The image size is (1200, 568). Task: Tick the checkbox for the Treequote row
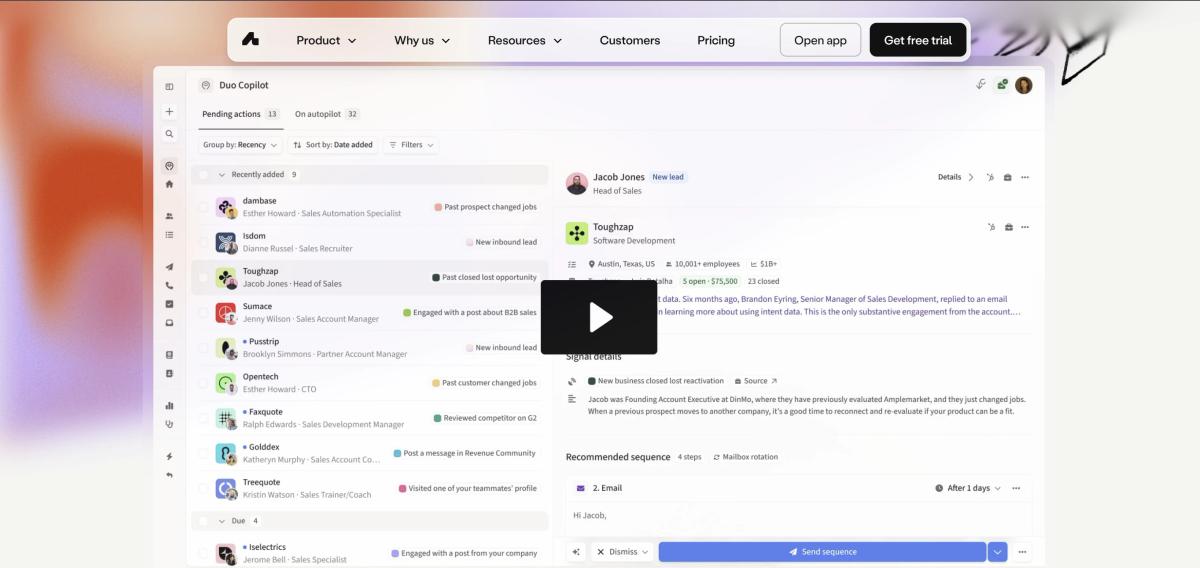(204, 488)
